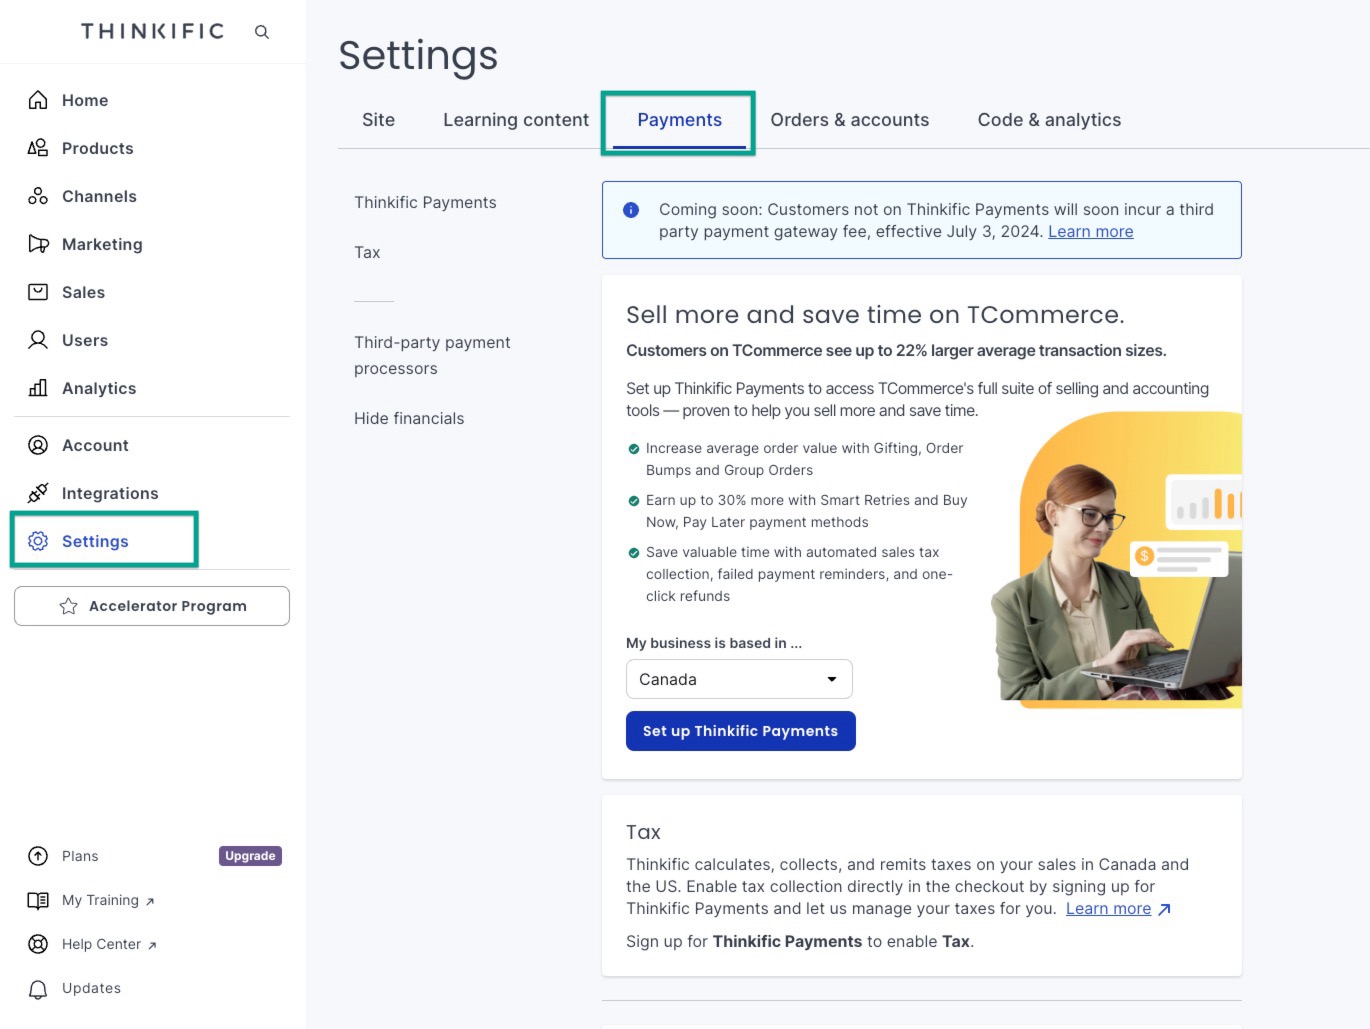
Task: Select Third-party payment processors section
Action: click(432, 355)
